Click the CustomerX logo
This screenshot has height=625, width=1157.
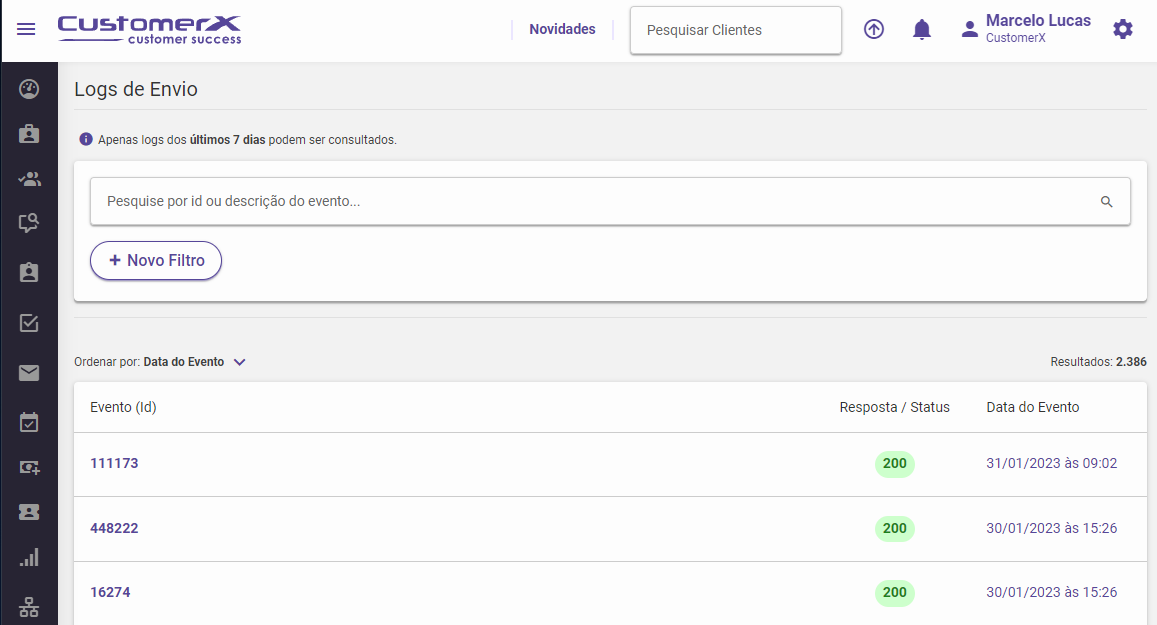coord(150,30)
